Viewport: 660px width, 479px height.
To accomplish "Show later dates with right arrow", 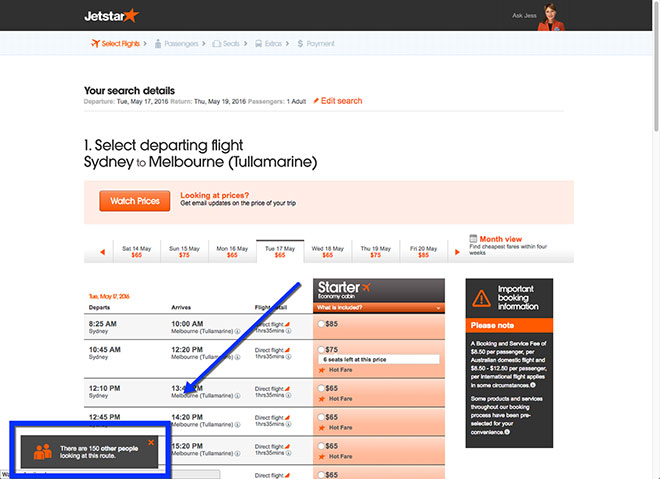I will pyautogui.click(x=457, y=252).
